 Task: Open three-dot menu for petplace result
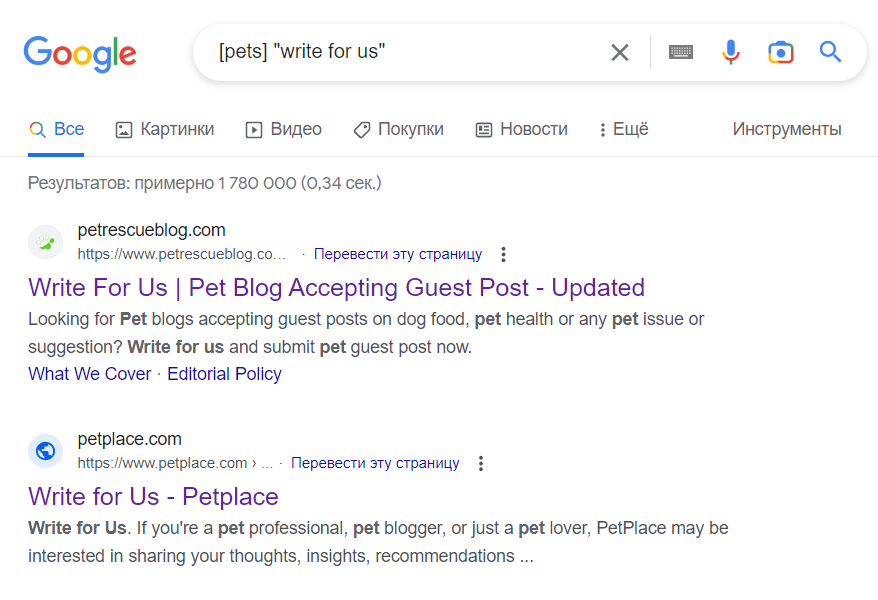point(480,463)
